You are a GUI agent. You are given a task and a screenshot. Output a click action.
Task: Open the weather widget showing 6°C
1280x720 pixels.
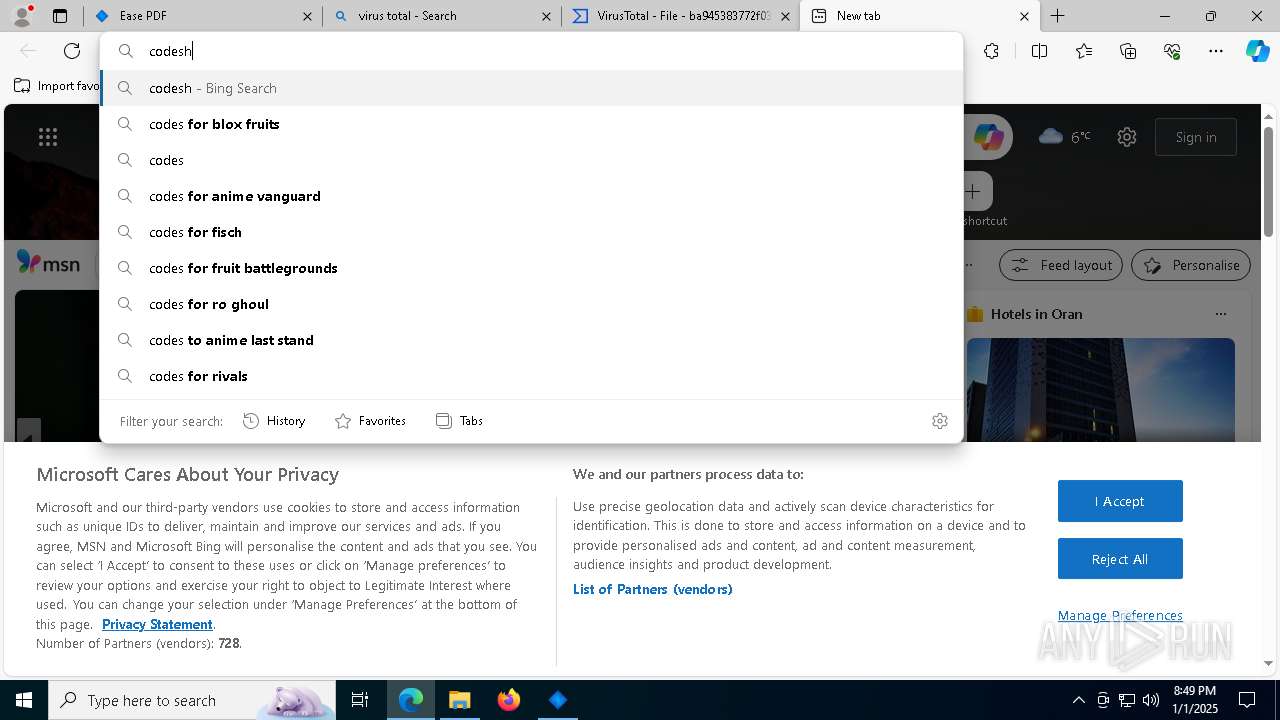click(x=1065, y=137)
